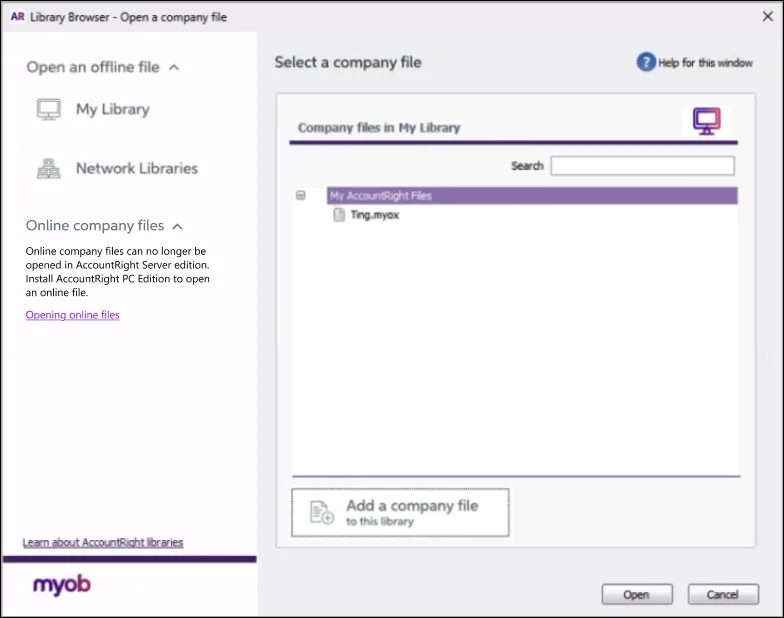Open Help for this window link

point(705,63)
